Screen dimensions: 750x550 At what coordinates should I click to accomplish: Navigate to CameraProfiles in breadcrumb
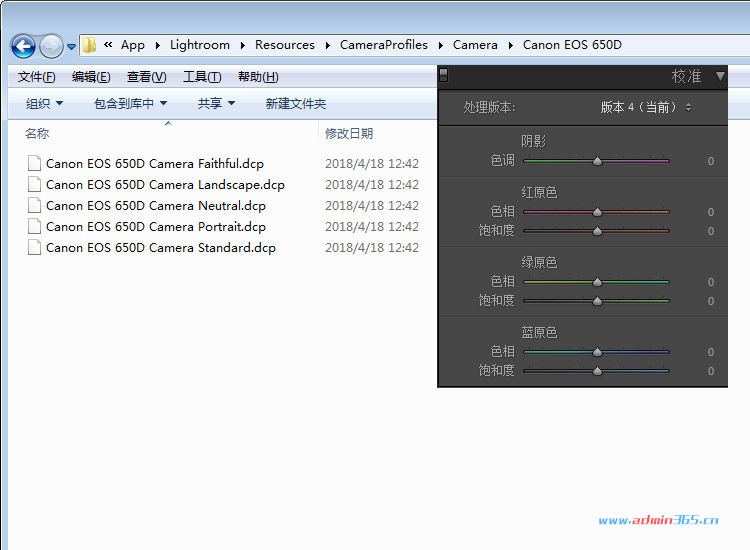tap(384, 45)
